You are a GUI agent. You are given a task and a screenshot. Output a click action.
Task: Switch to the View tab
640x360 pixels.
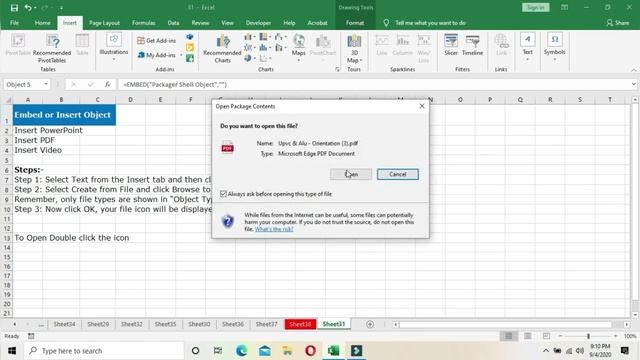(227, 23)
